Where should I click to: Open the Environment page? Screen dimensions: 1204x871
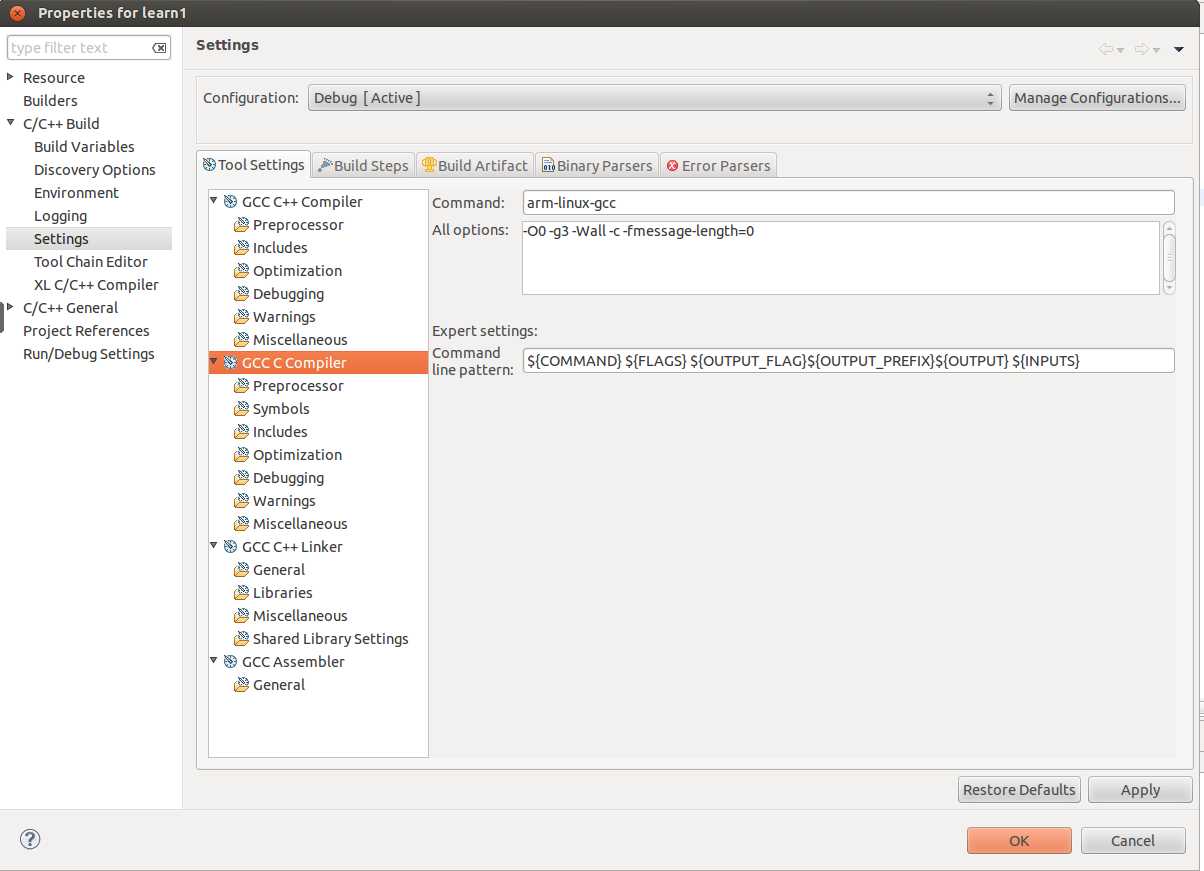coord(76,193)
